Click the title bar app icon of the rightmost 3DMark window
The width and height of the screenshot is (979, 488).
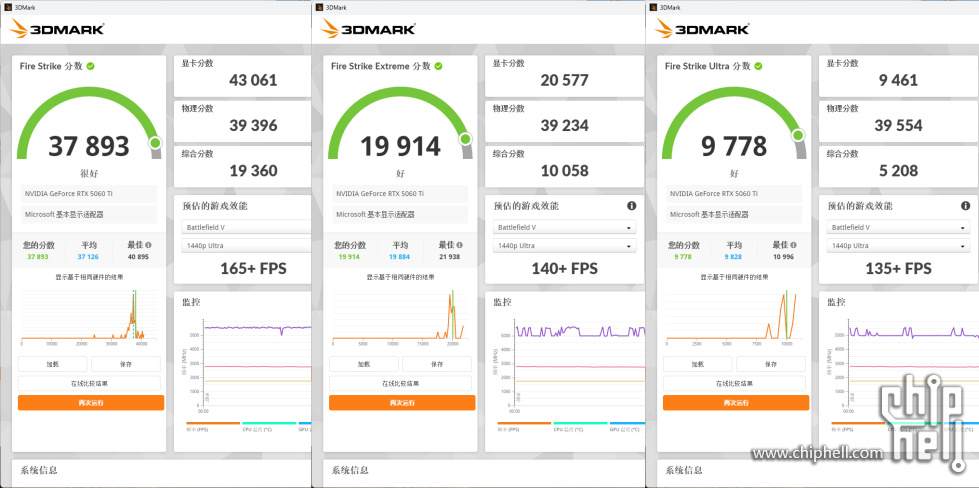tap(652, 7)
